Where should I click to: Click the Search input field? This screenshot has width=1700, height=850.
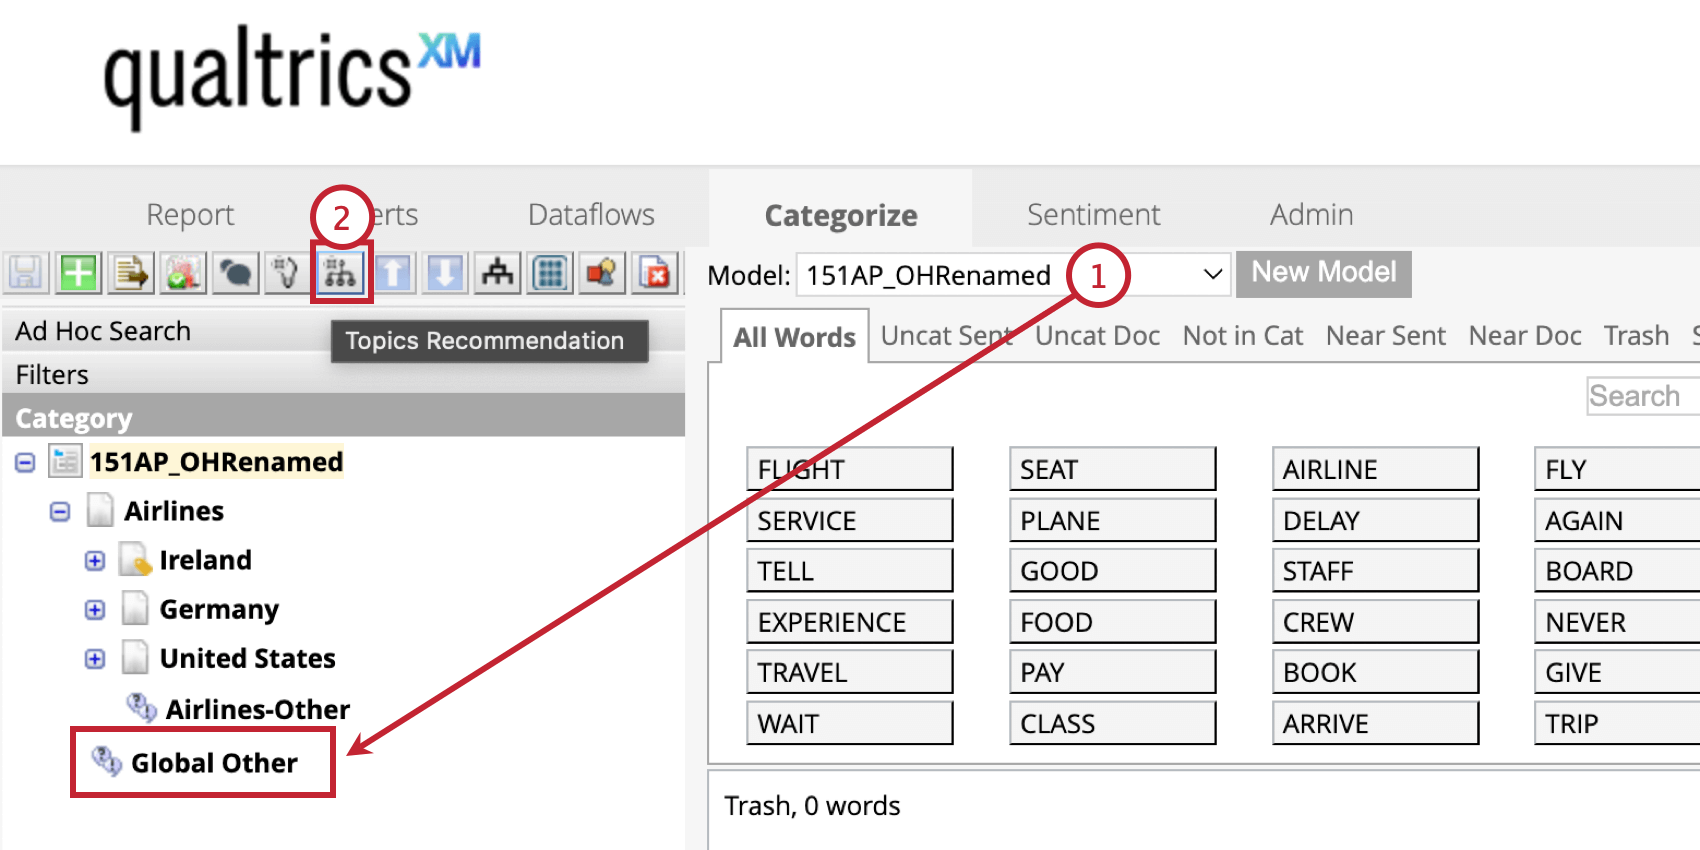coord(1643,396)
